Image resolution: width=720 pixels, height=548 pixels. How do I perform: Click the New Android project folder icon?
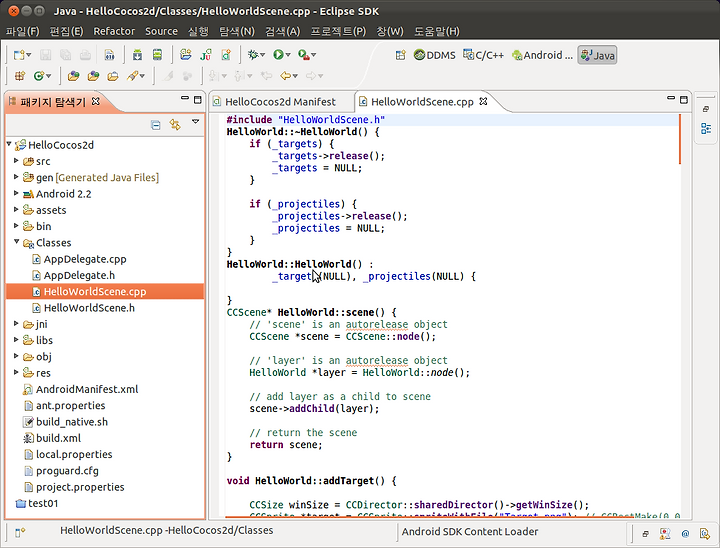(186, 55)
